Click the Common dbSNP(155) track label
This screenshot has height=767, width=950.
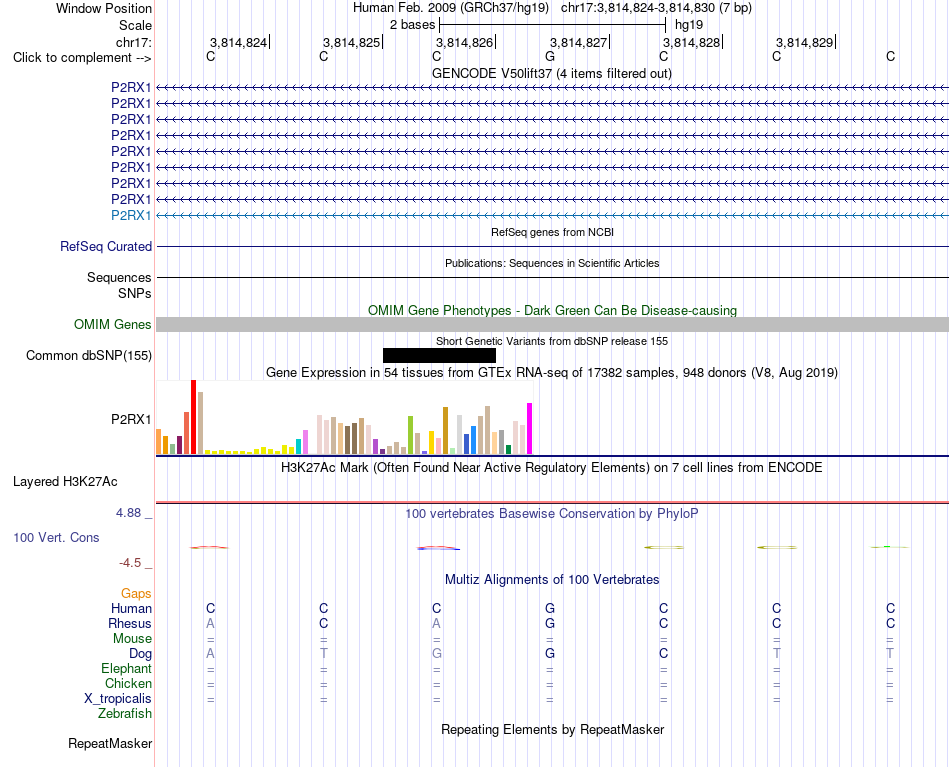coord(88,356)
